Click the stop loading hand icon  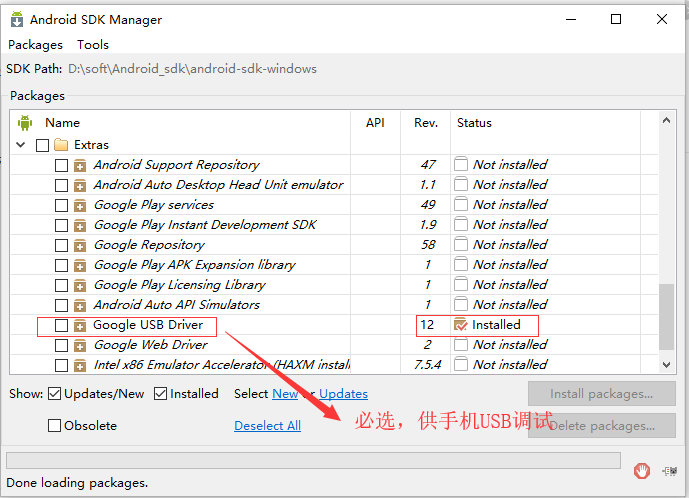click(x=642, y=470)
